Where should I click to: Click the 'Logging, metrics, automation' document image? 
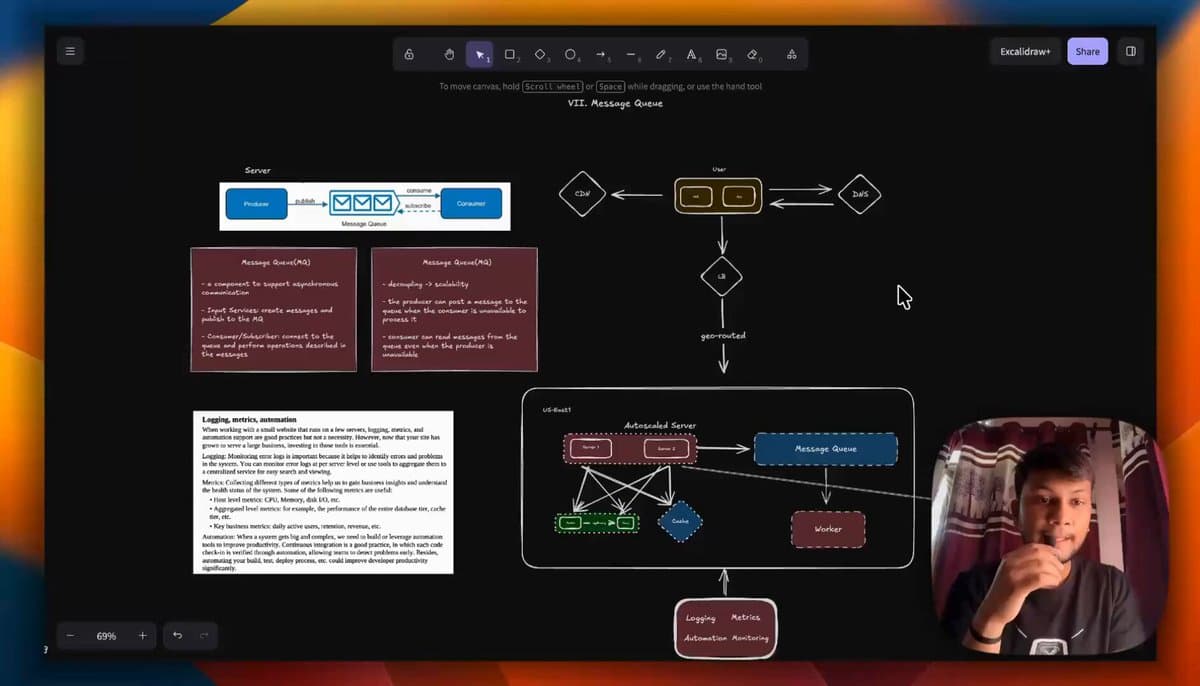click(323, 492)
